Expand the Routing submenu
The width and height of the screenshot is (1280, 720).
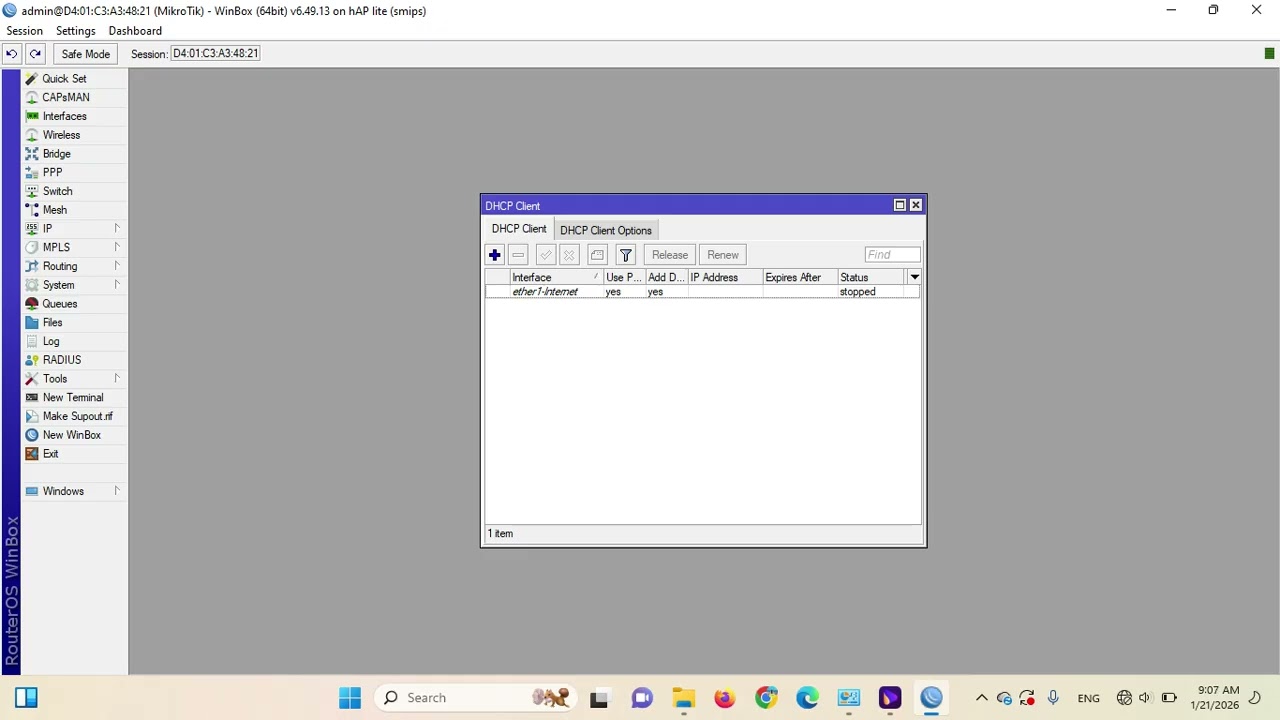[75, 266]
